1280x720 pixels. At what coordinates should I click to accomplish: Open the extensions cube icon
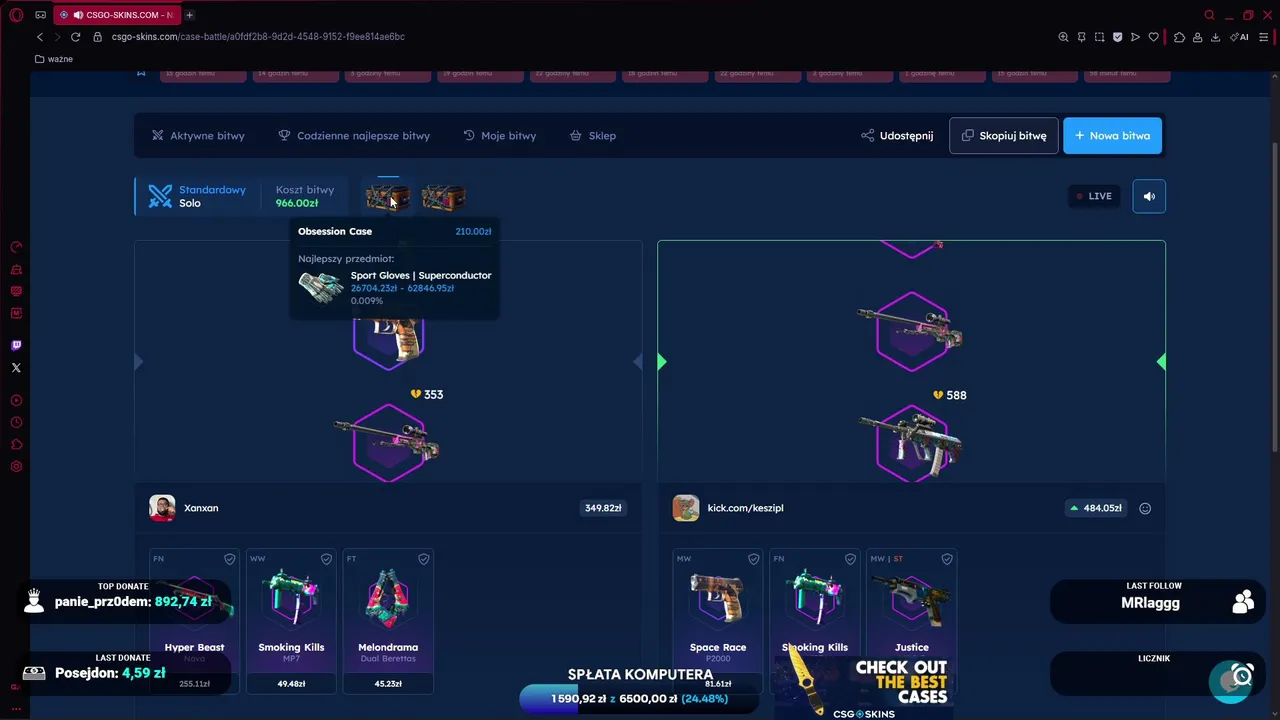pos(1179,37)
